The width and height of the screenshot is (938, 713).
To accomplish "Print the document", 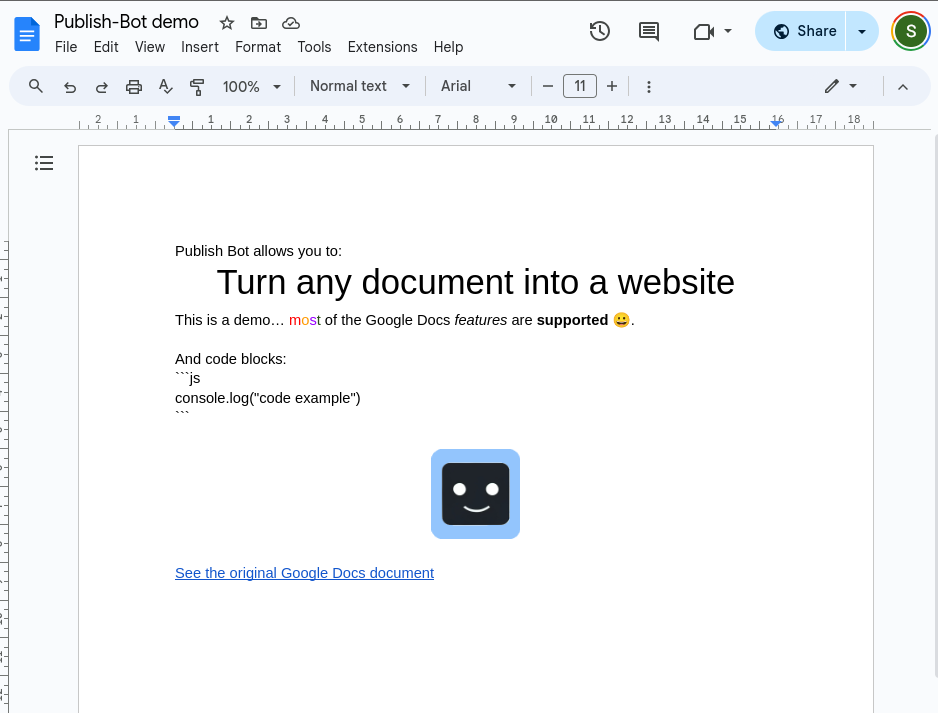I will click(134, 87).
